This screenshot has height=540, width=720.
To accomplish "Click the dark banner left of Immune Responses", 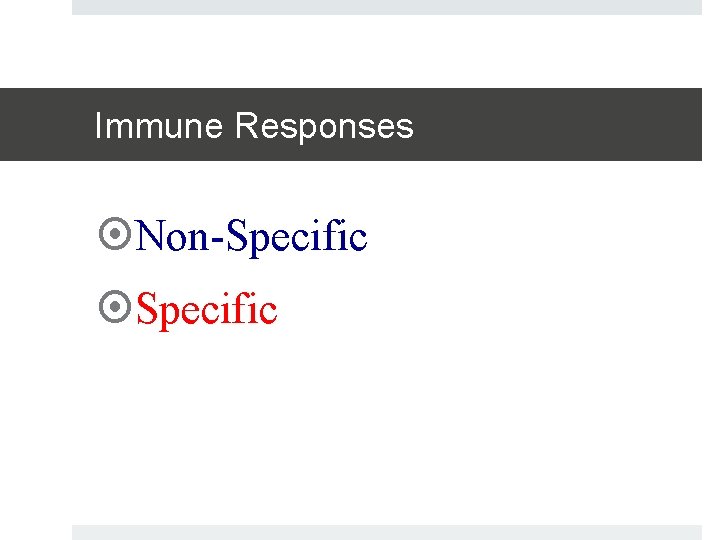I will tap(45, 125).
